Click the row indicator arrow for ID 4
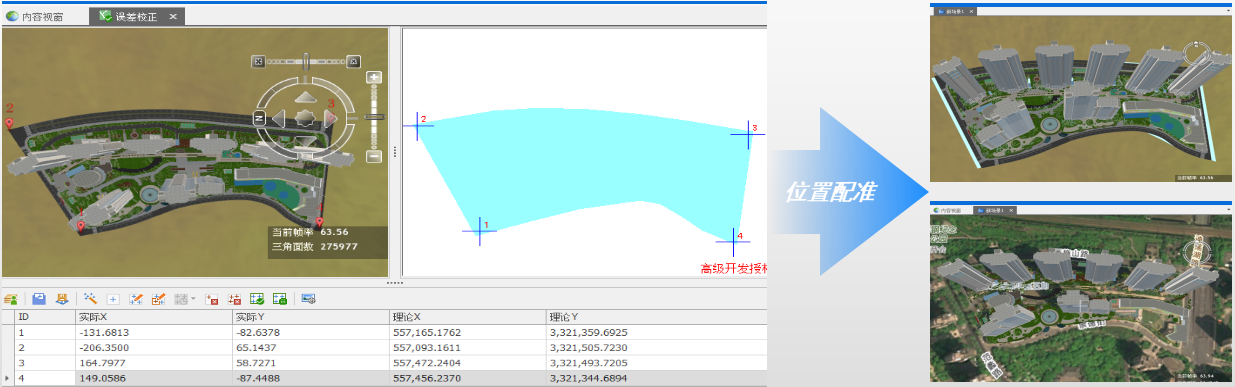Screen dimensions: 1235x387 pyautogui.click(x=8, y=379)
